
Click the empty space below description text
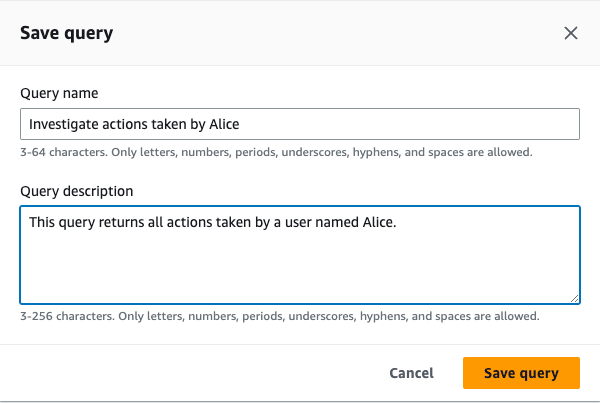[x=300, y=270]
